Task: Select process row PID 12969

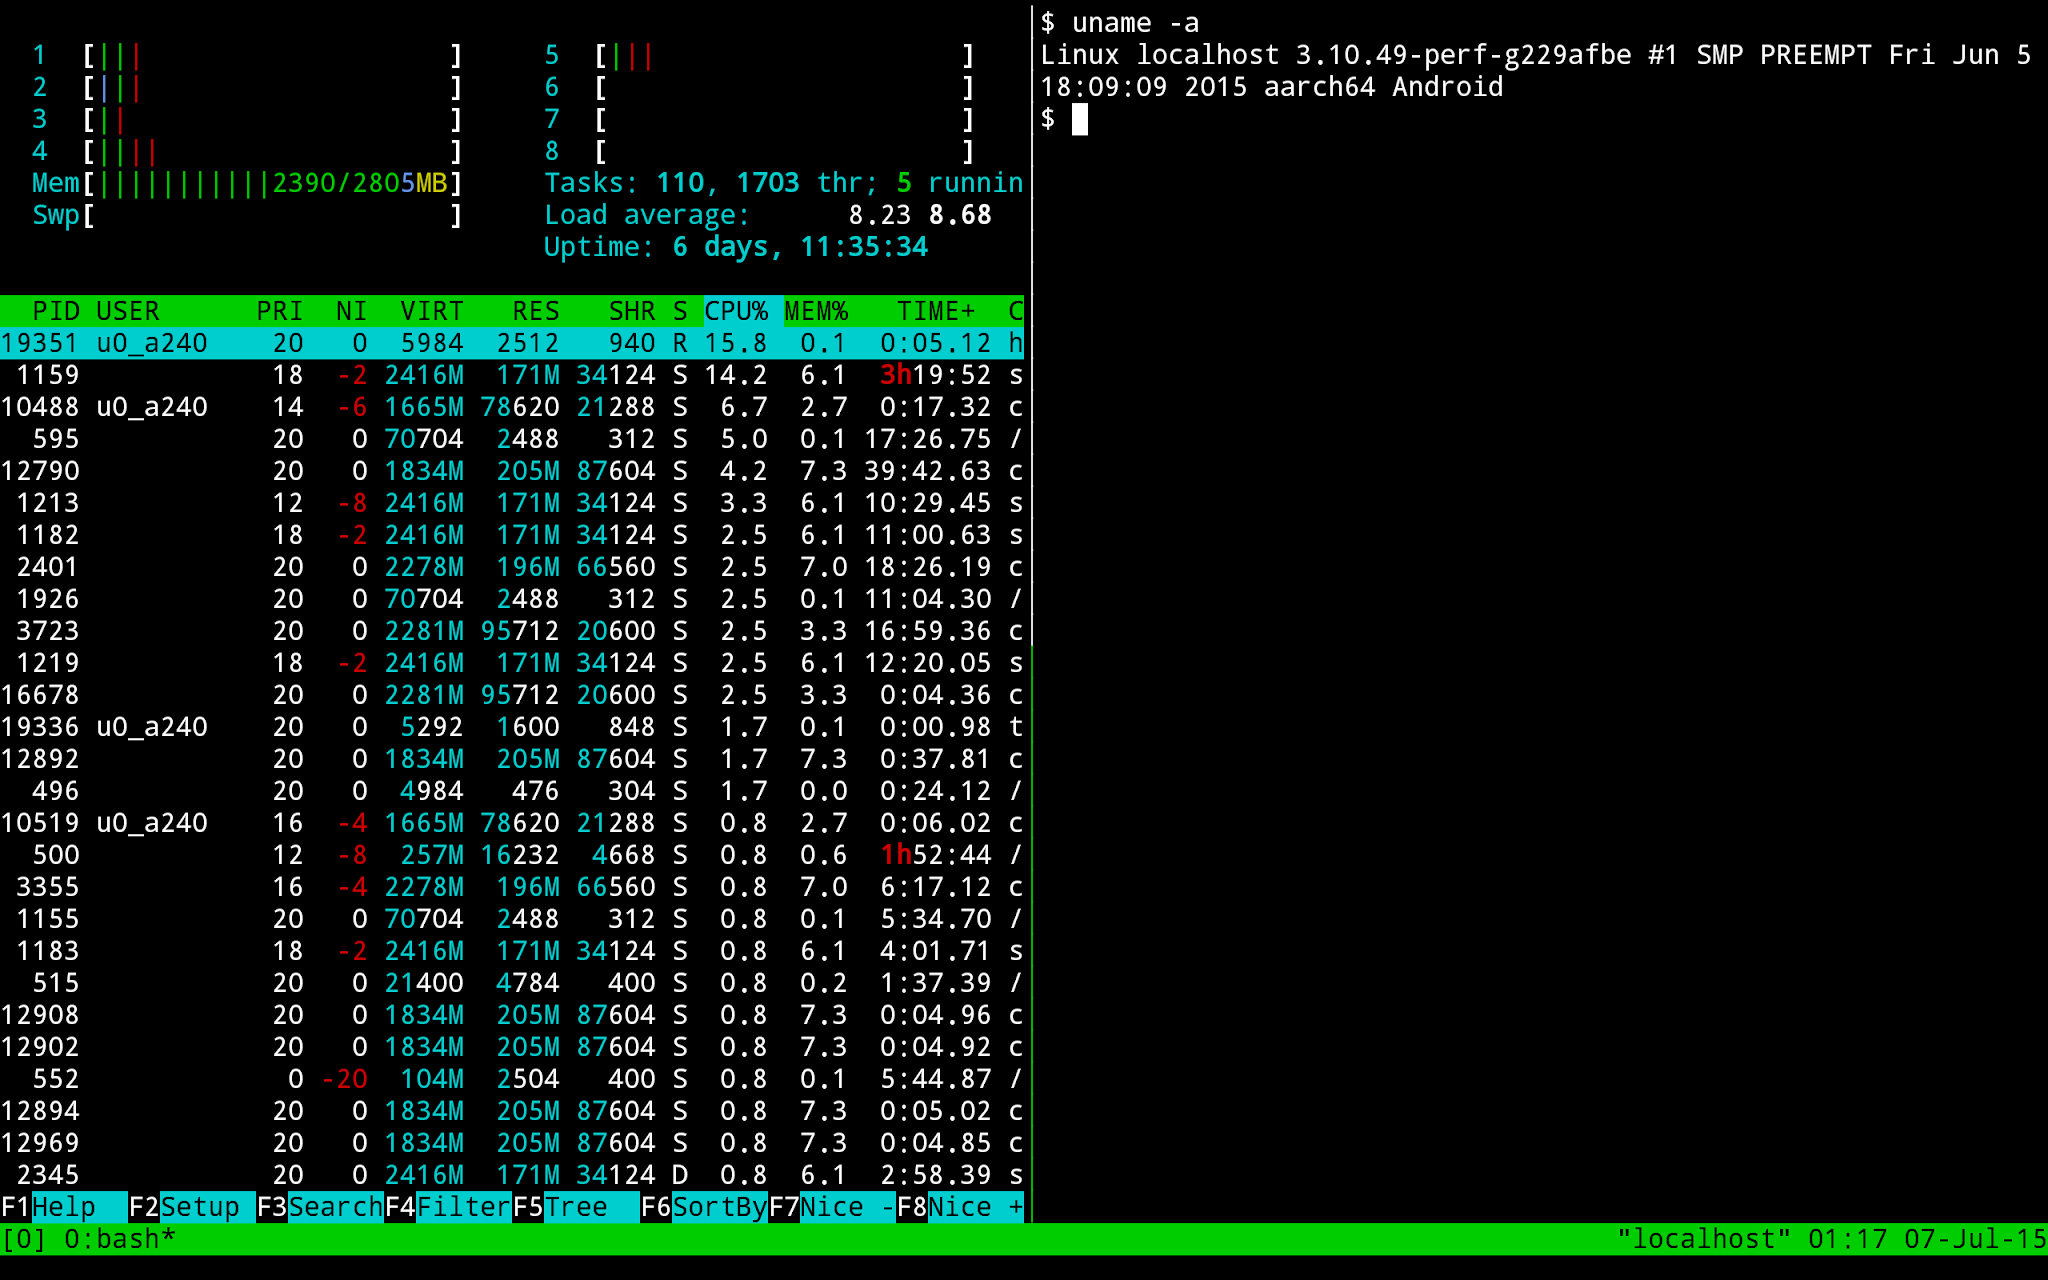Action: click(x=512, y=1143)
